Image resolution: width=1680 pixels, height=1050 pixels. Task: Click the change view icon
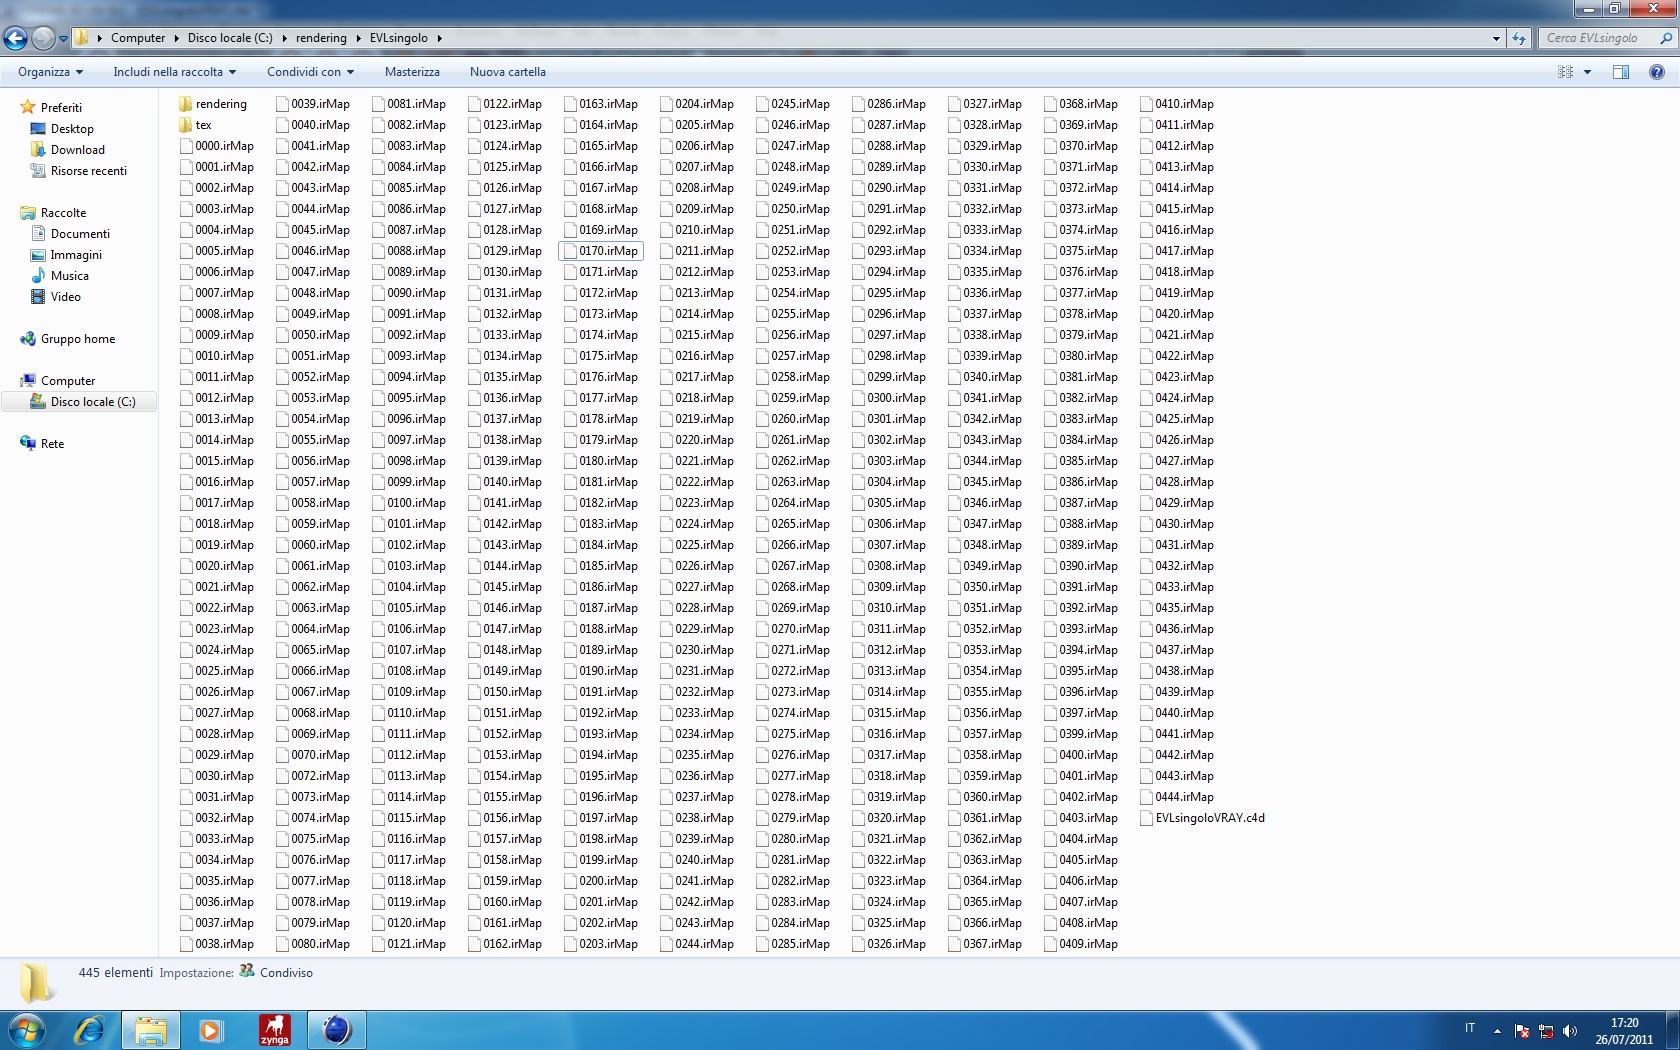coord(1565,72)
